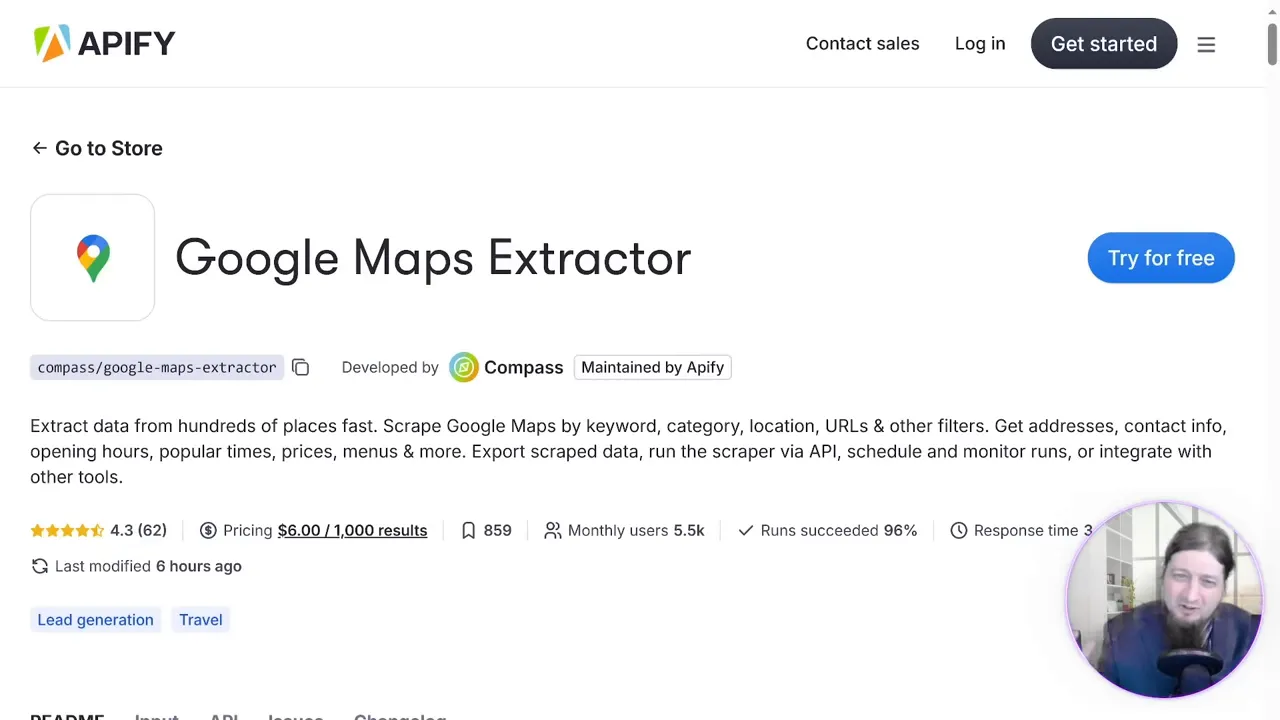1280x720 pixels.
Task: Open the Compass developer profile link
Action: pos(523,367)
